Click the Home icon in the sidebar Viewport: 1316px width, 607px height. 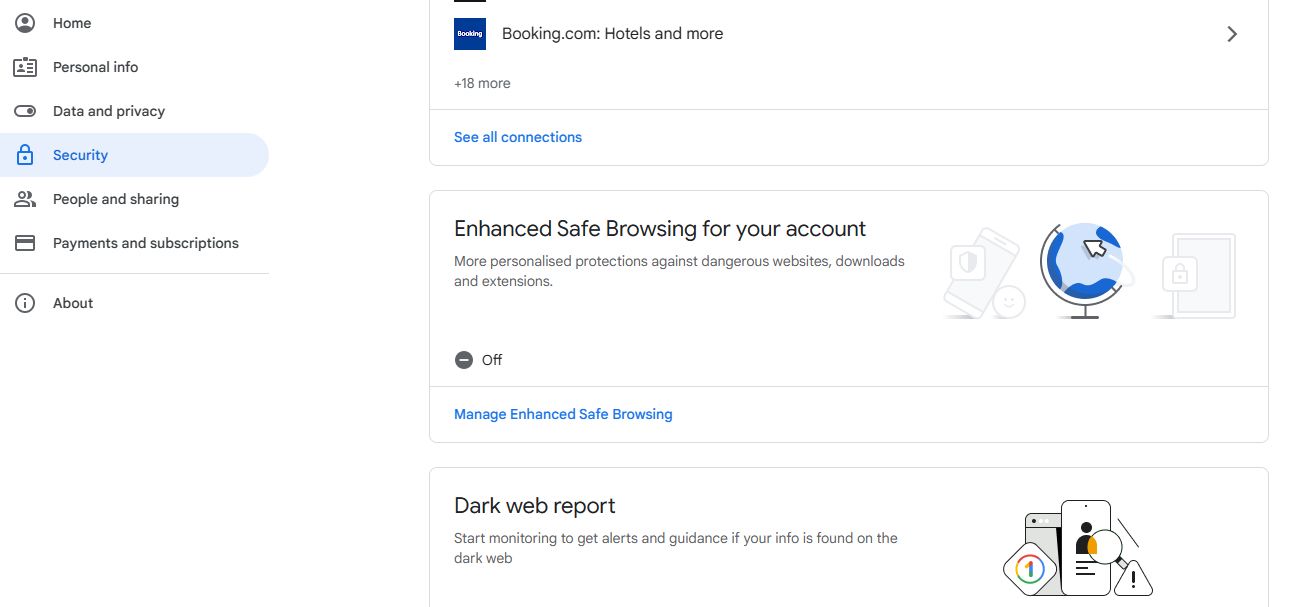click(25, 22)
